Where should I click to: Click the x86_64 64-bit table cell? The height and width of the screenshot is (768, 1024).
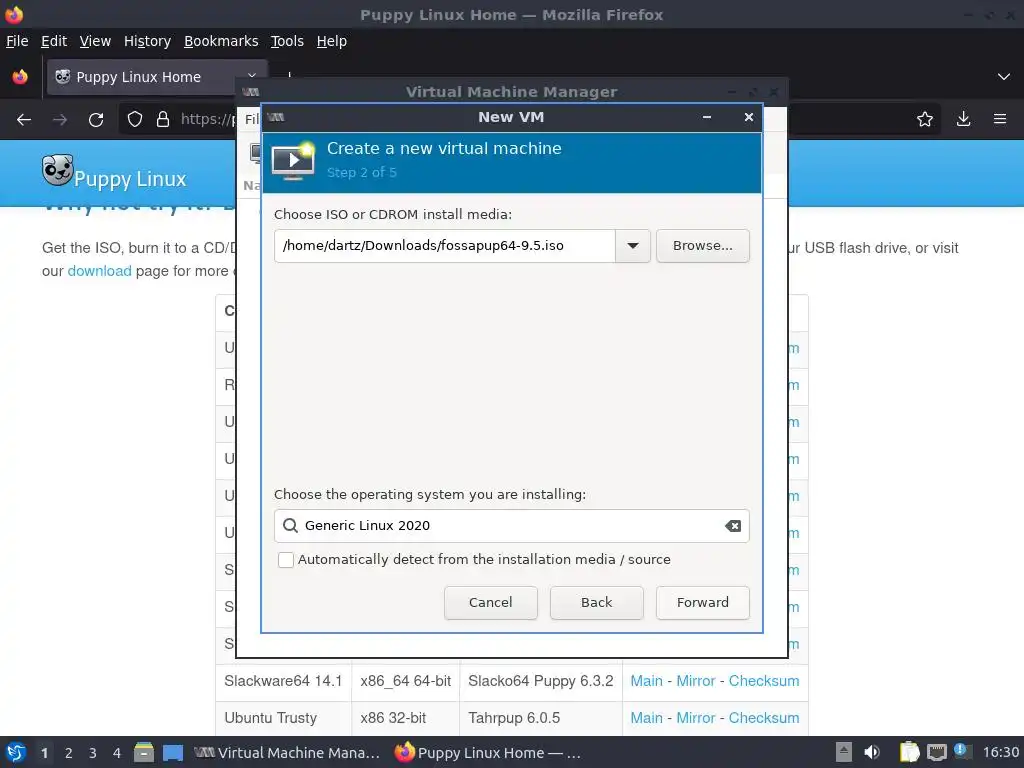(406, 681)
